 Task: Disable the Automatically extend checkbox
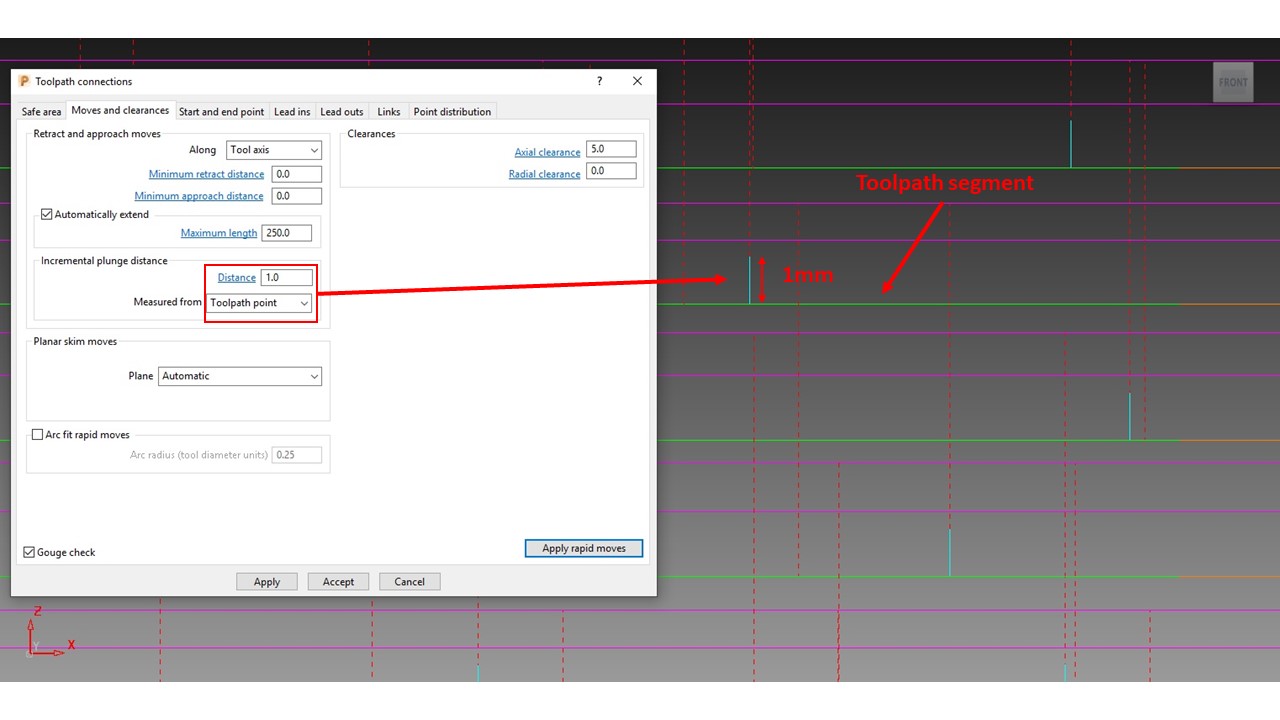point(46,214)
